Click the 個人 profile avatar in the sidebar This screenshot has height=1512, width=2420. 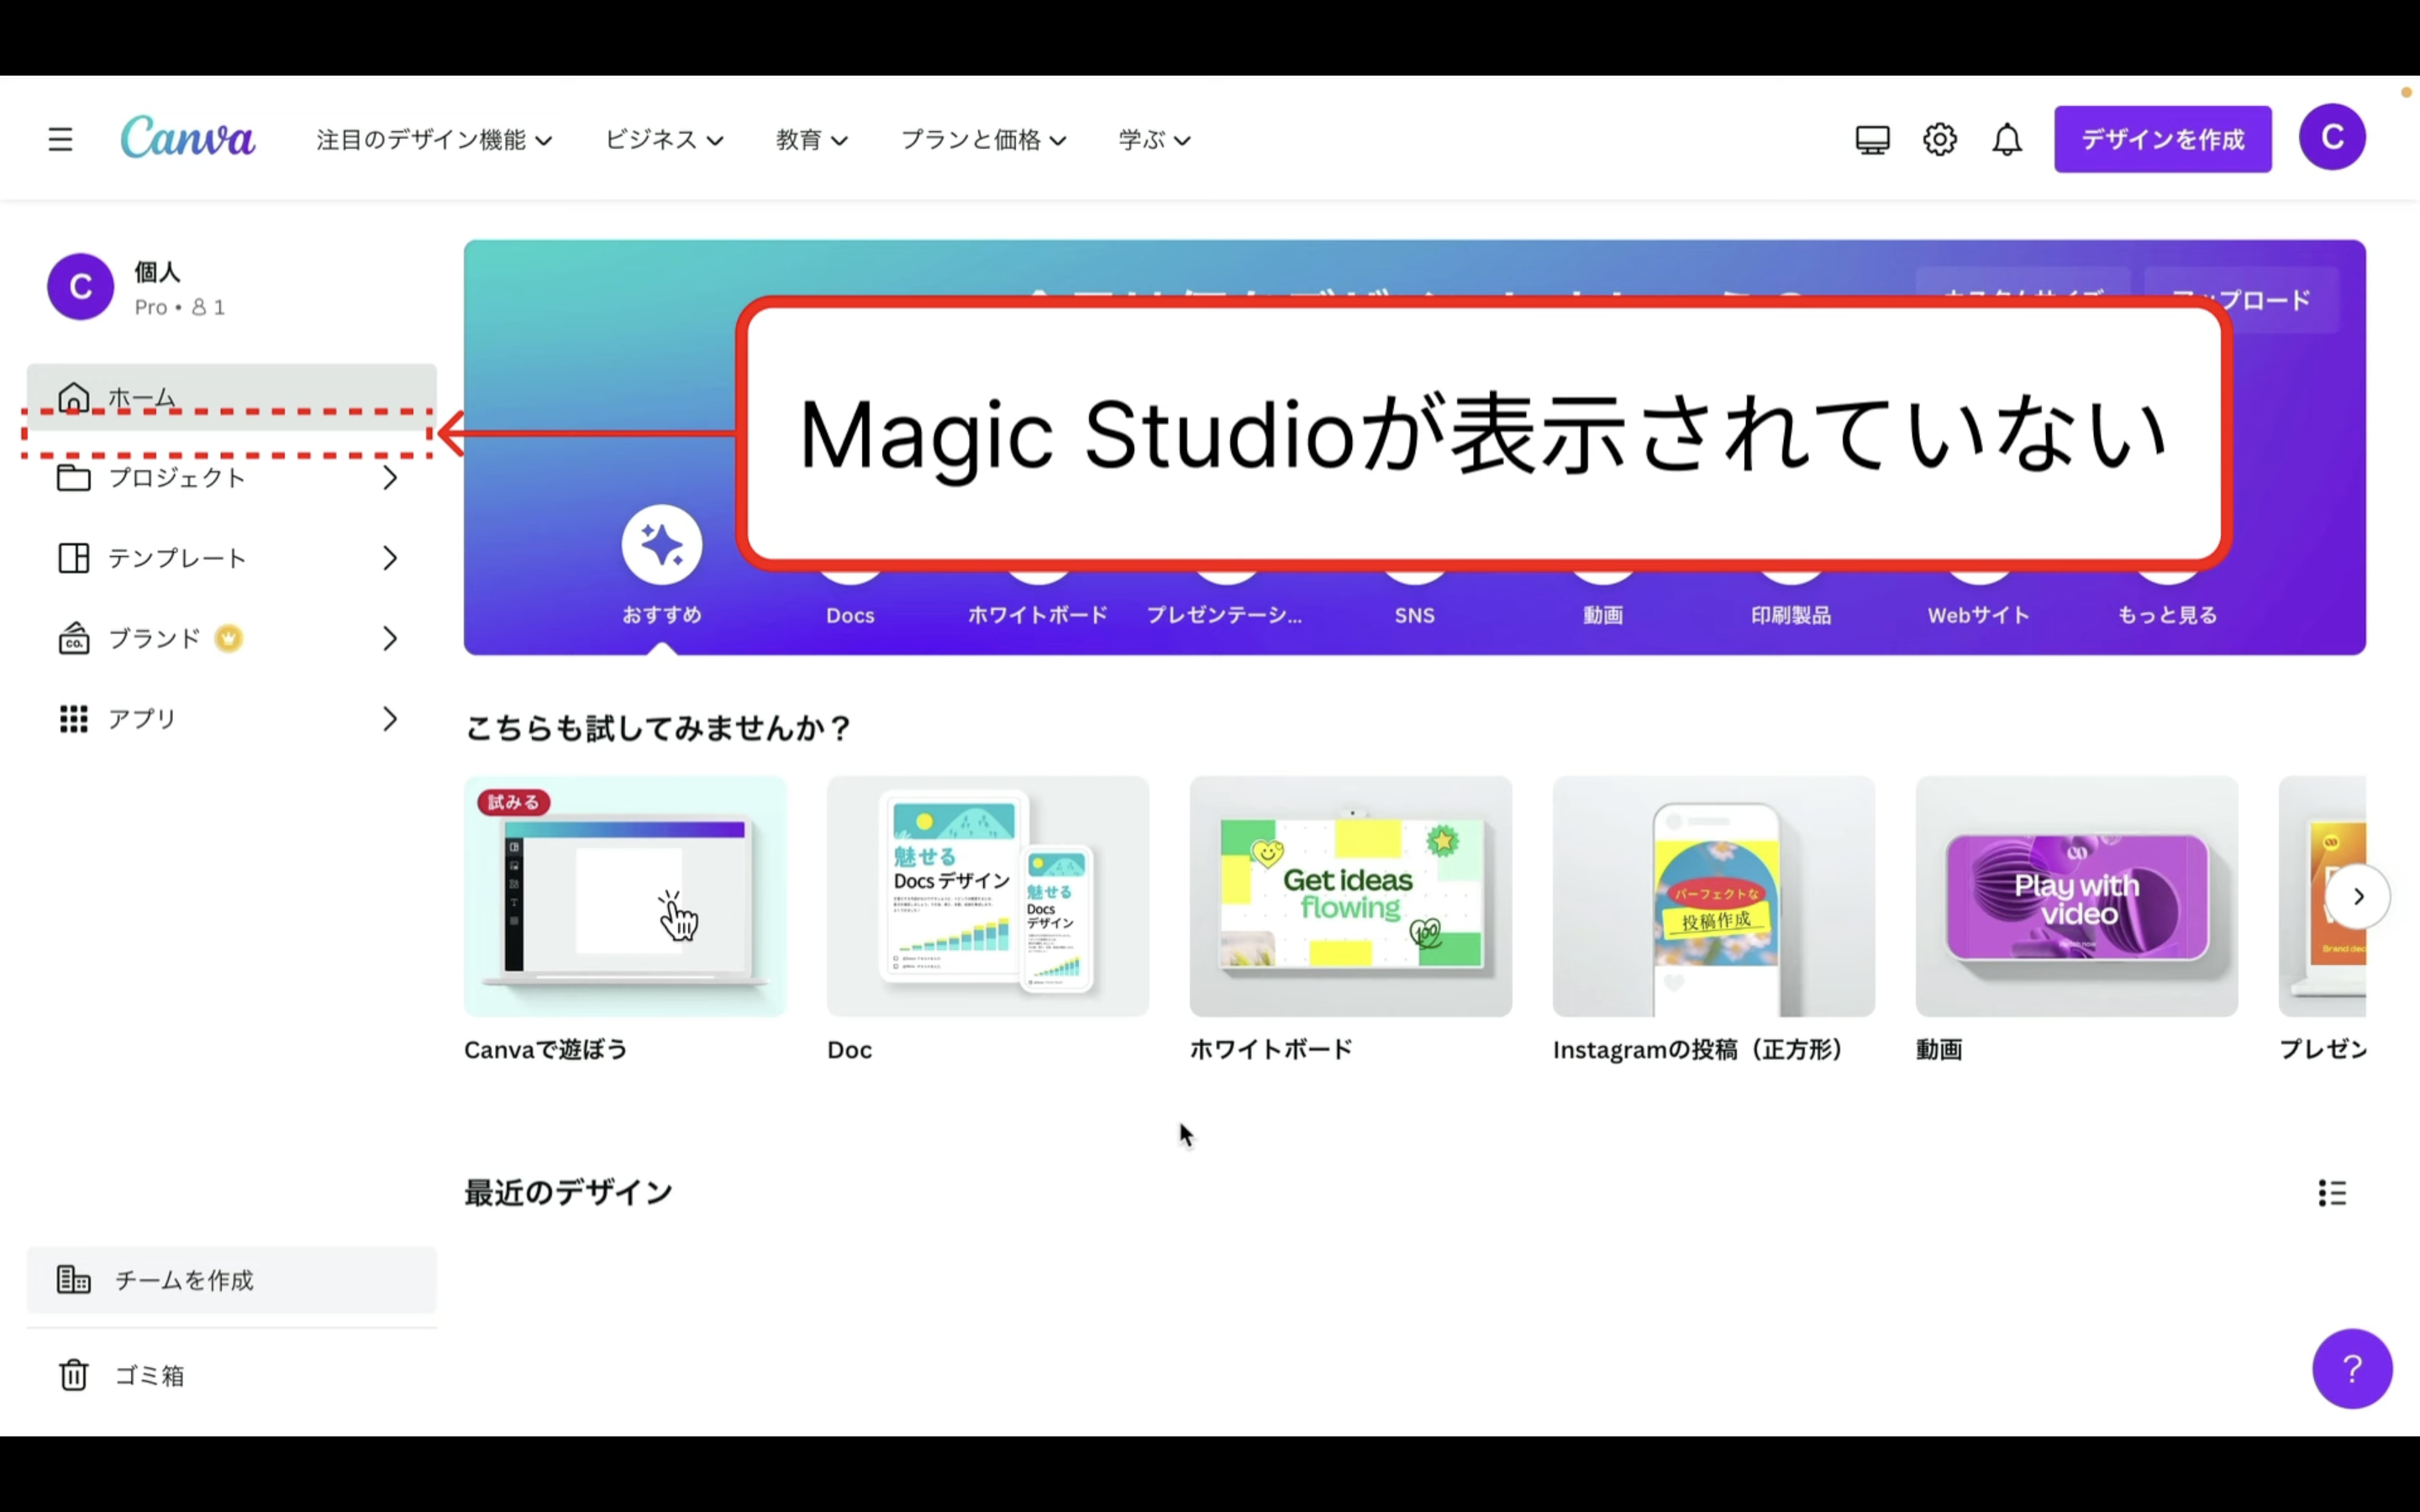(x=80, y=287)
